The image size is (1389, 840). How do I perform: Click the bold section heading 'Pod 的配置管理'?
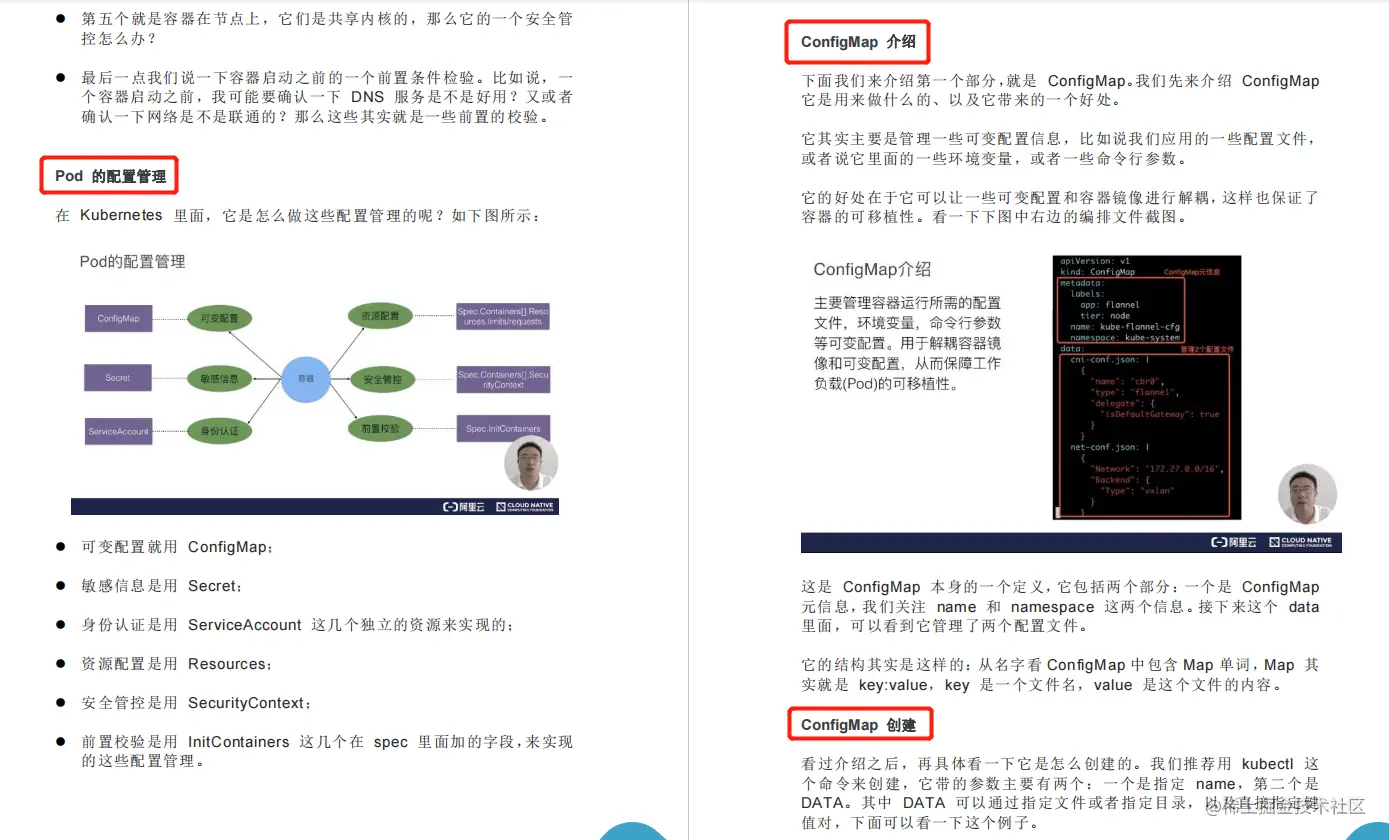110,176
